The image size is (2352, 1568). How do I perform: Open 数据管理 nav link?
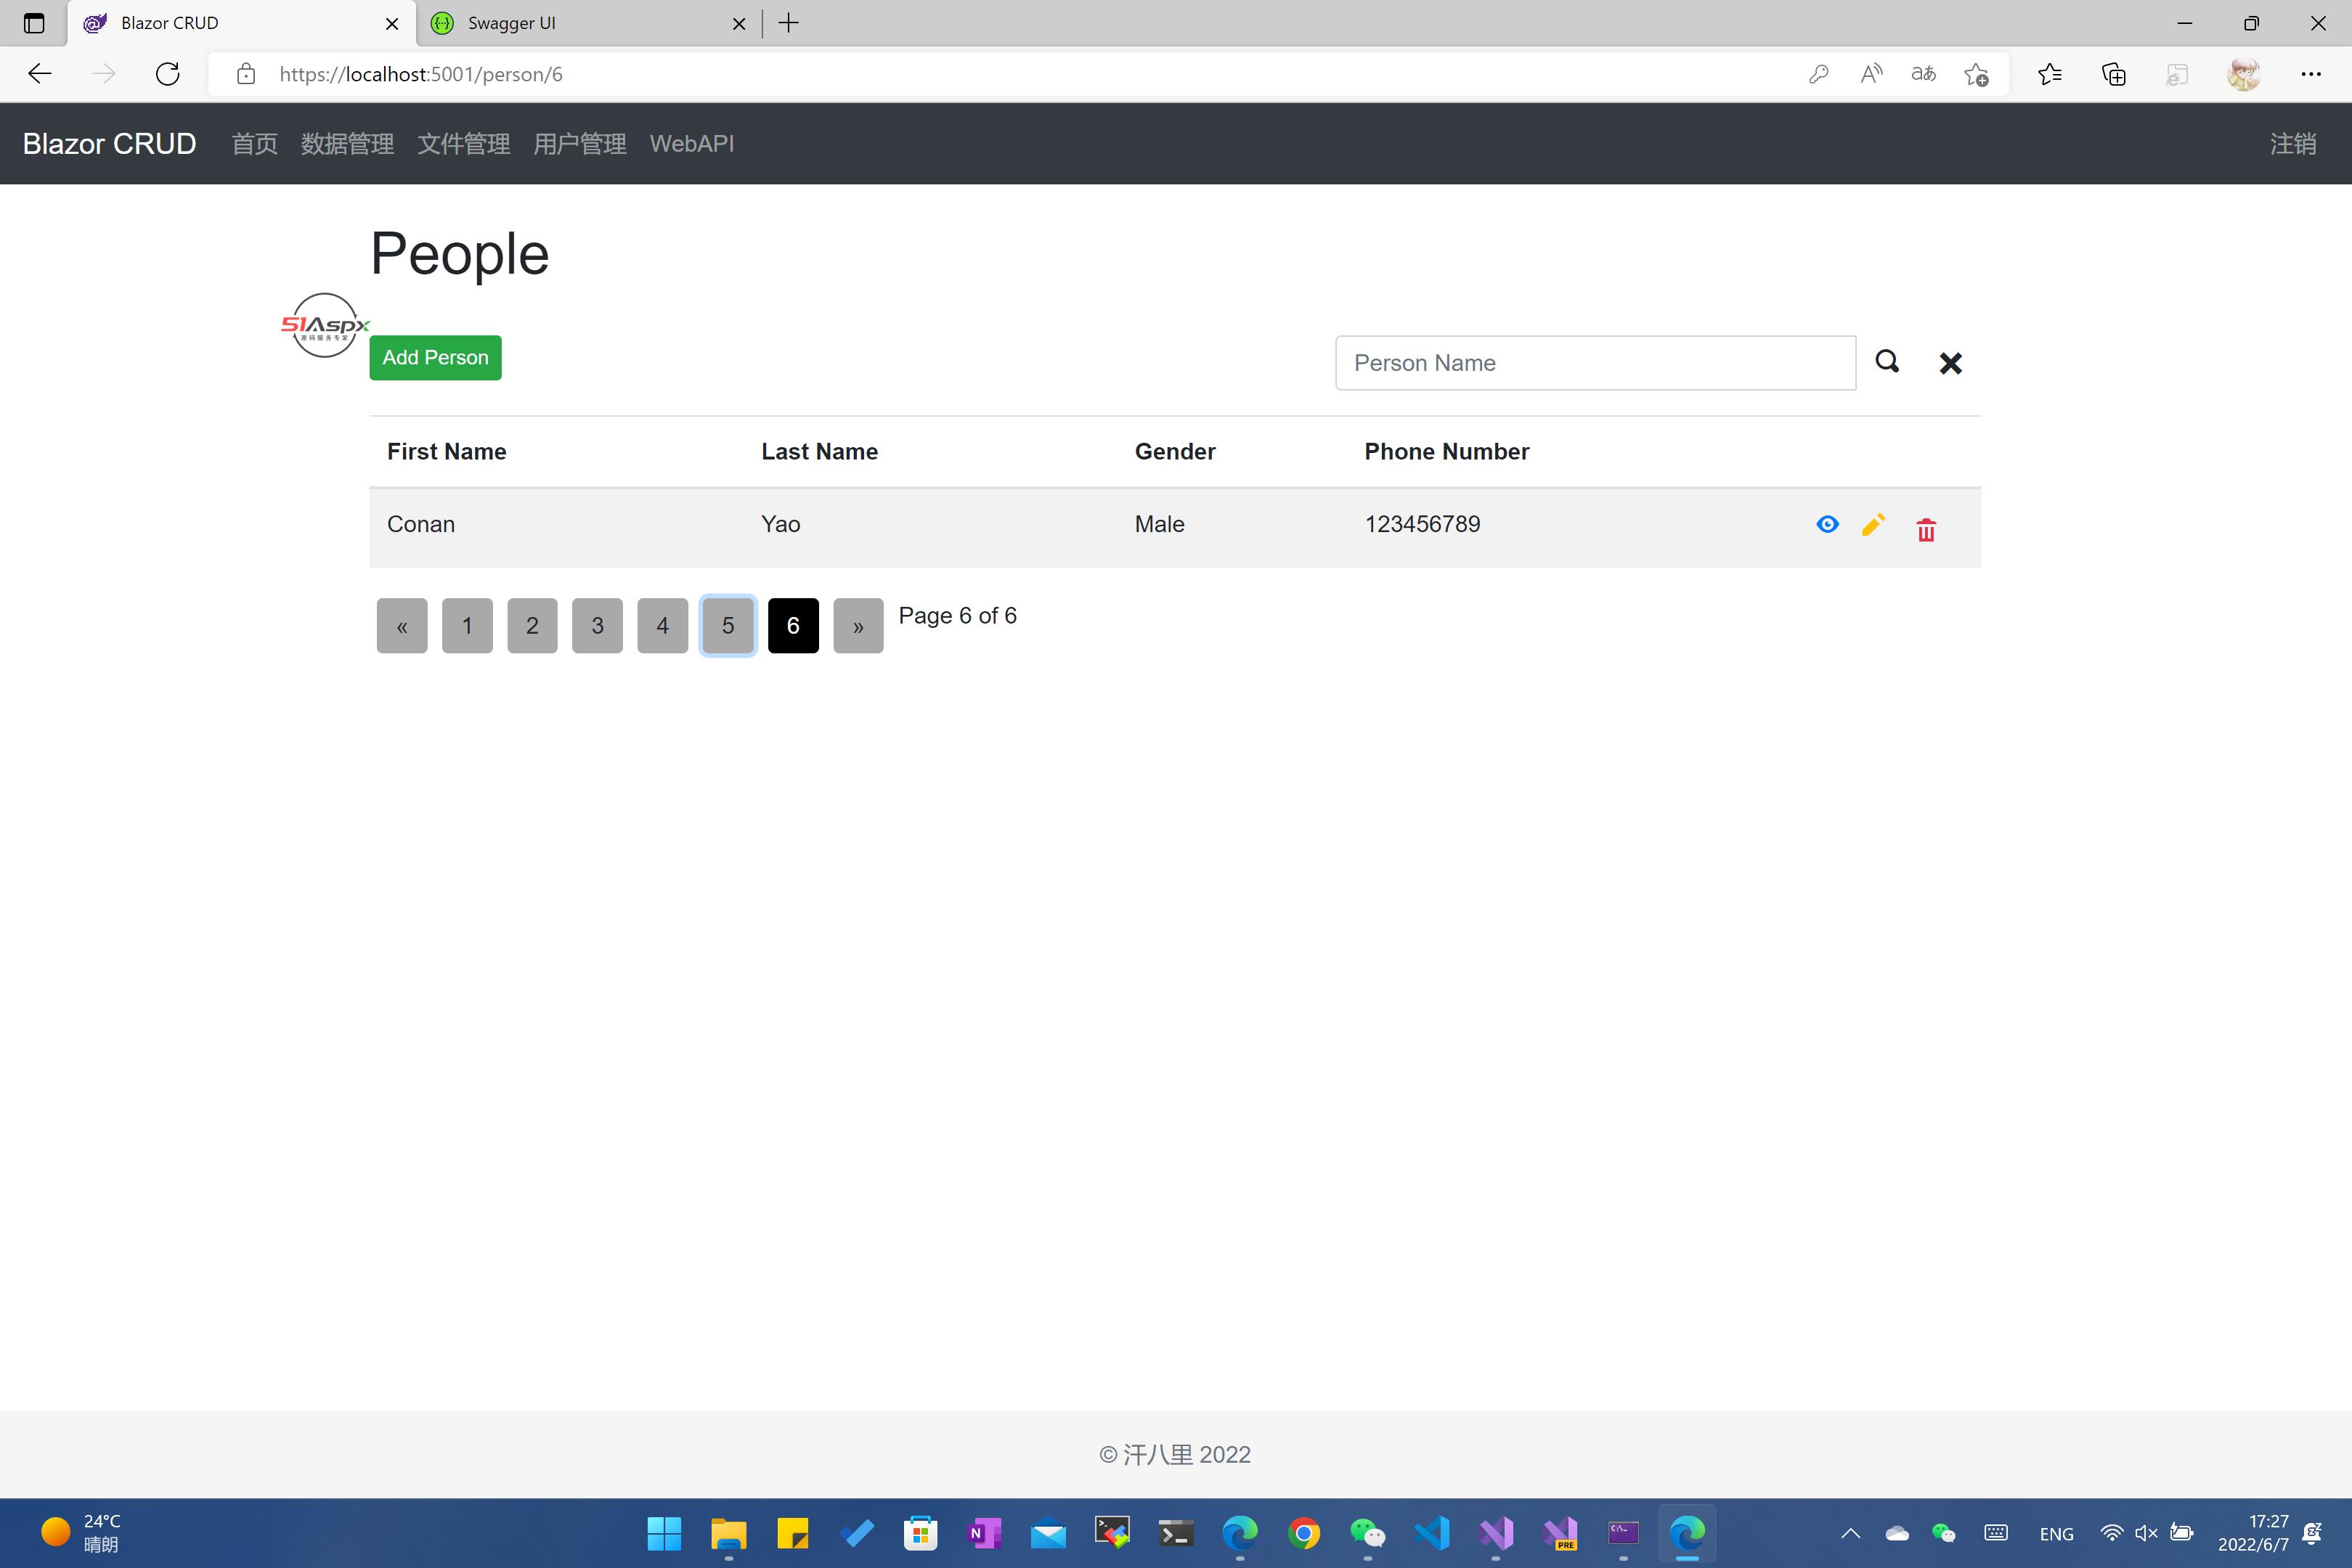point(347,144)
